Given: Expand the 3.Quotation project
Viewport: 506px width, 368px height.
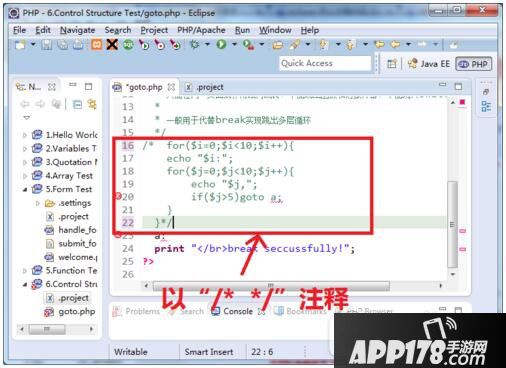Looking at the screenshot, I should coord(25,162).
